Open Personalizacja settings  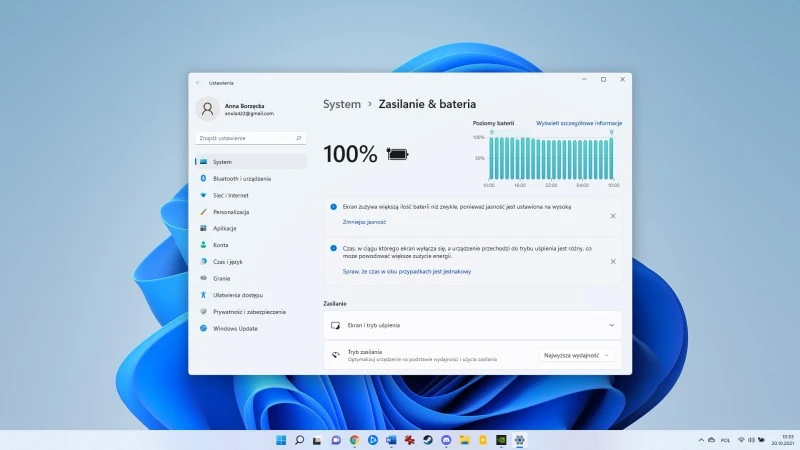[251, 212]
